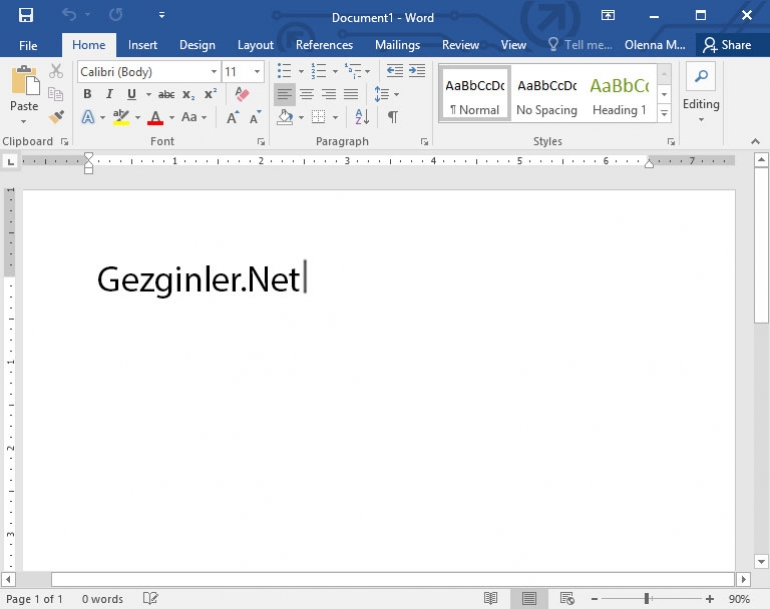Justify the paragraph text
Image resolution: width=770 pixels, height=609 pixels.
pos(351,94)
